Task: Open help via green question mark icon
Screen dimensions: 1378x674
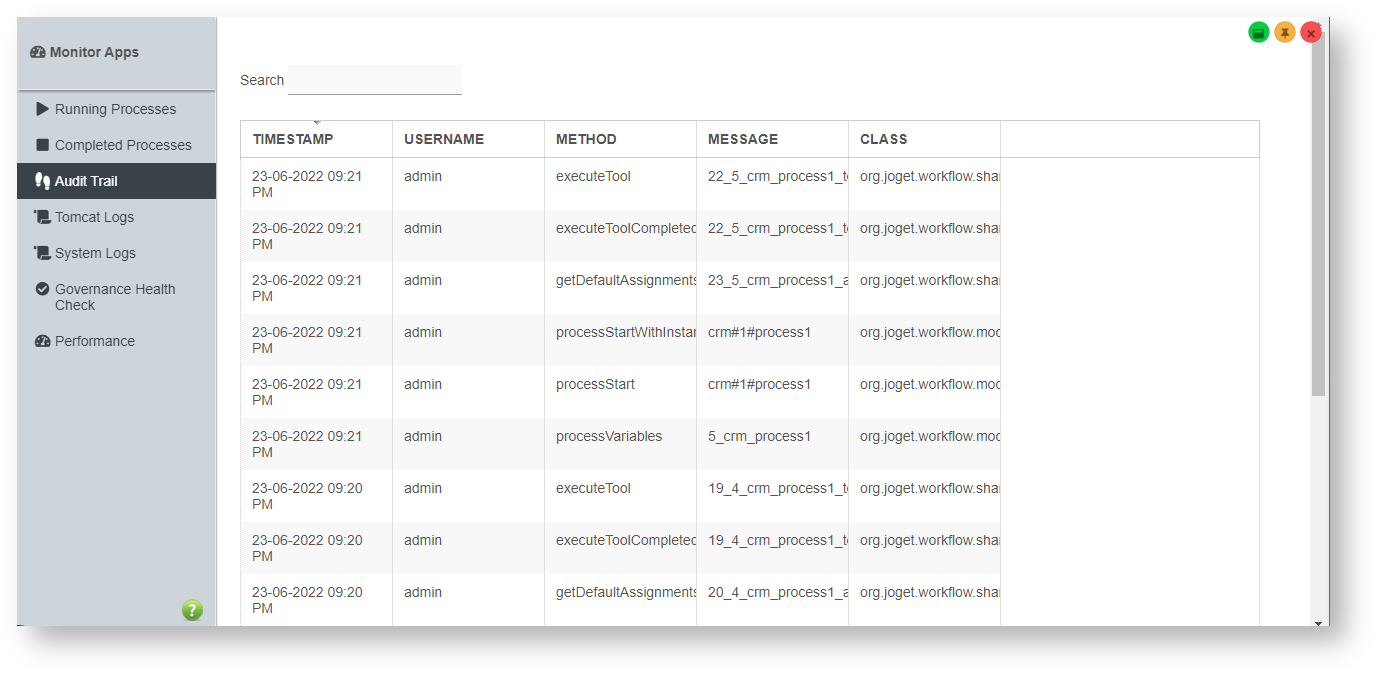Action: click(x=192, y=610)
